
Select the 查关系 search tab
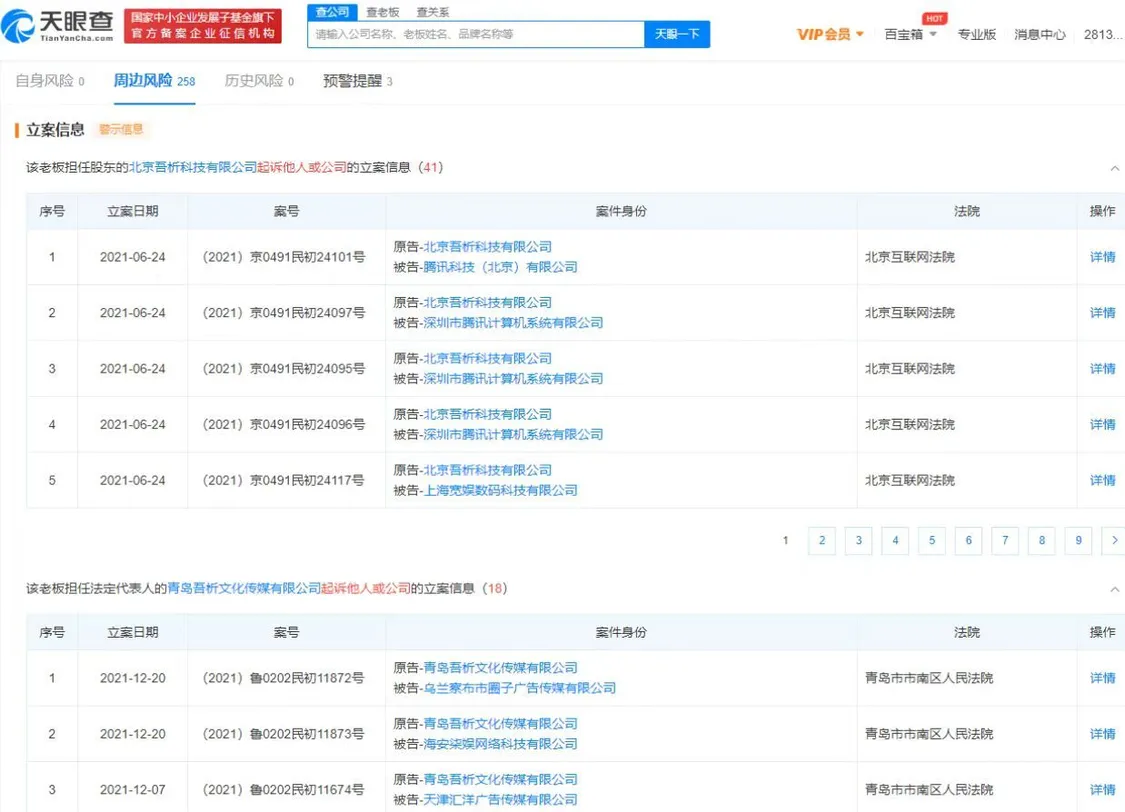(x=433, y=12)
